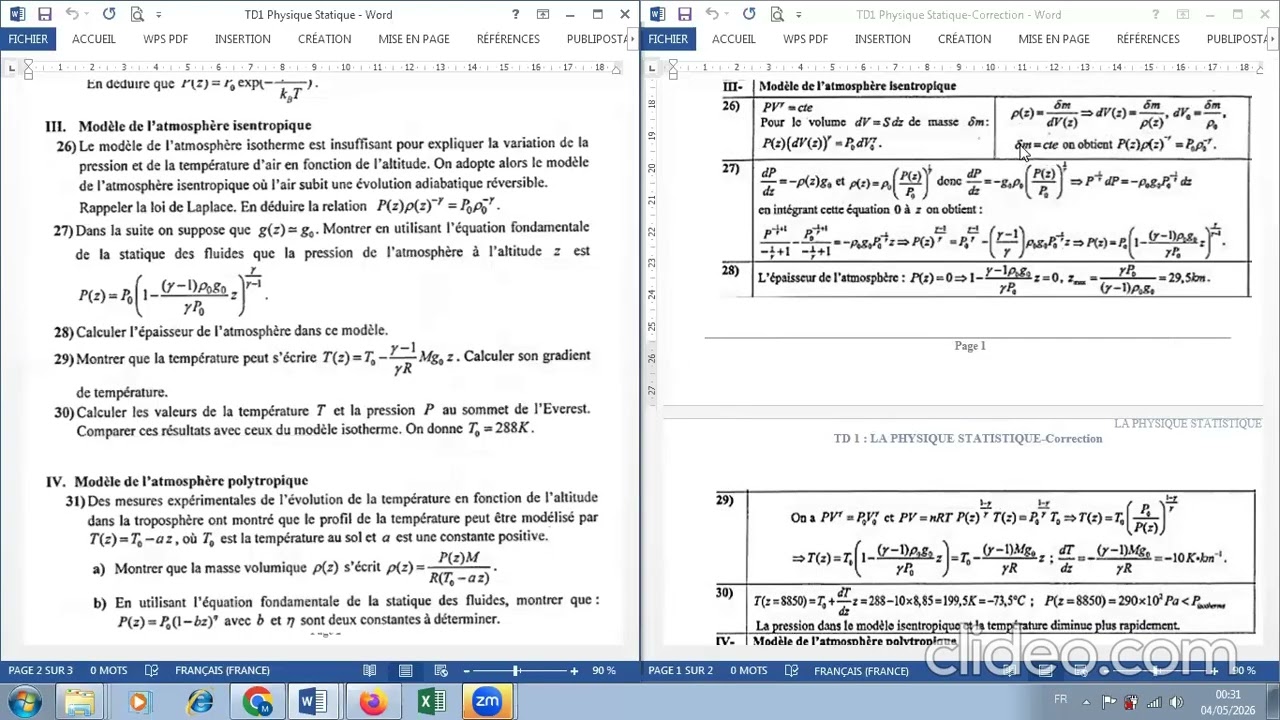This screenshot has width=1280, height=720.
Task: Click tab selector at the left window ruler
Action: point(10,67)
